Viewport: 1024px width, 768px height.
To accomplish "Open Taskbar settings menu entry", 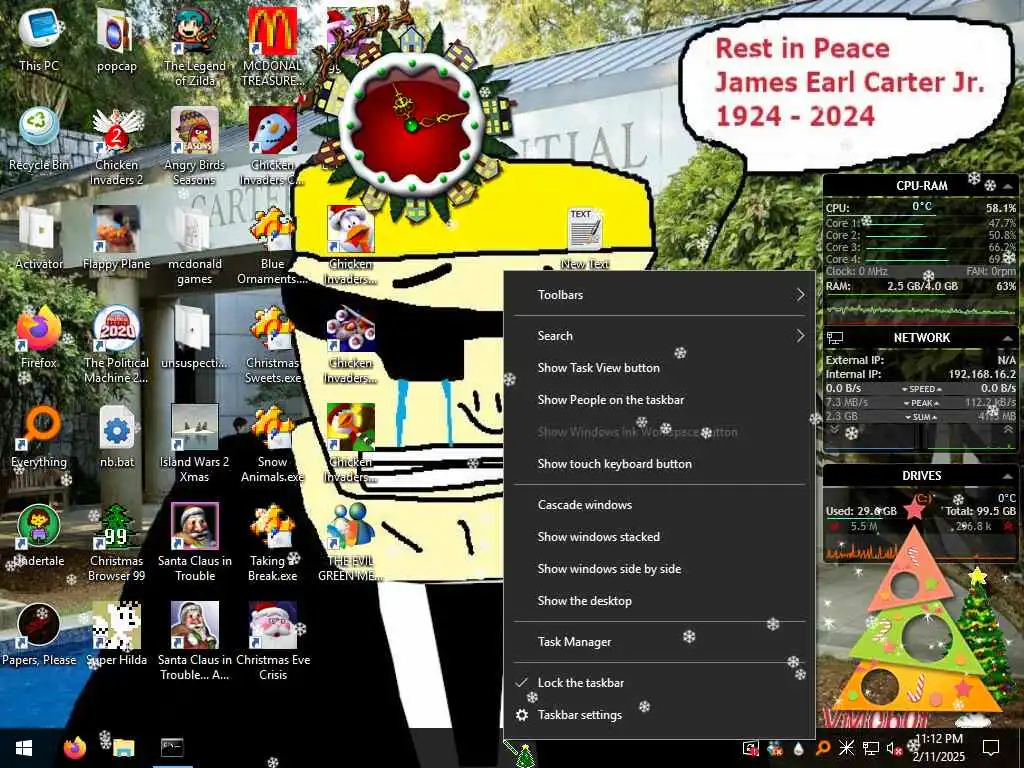I will click(660, 714).
